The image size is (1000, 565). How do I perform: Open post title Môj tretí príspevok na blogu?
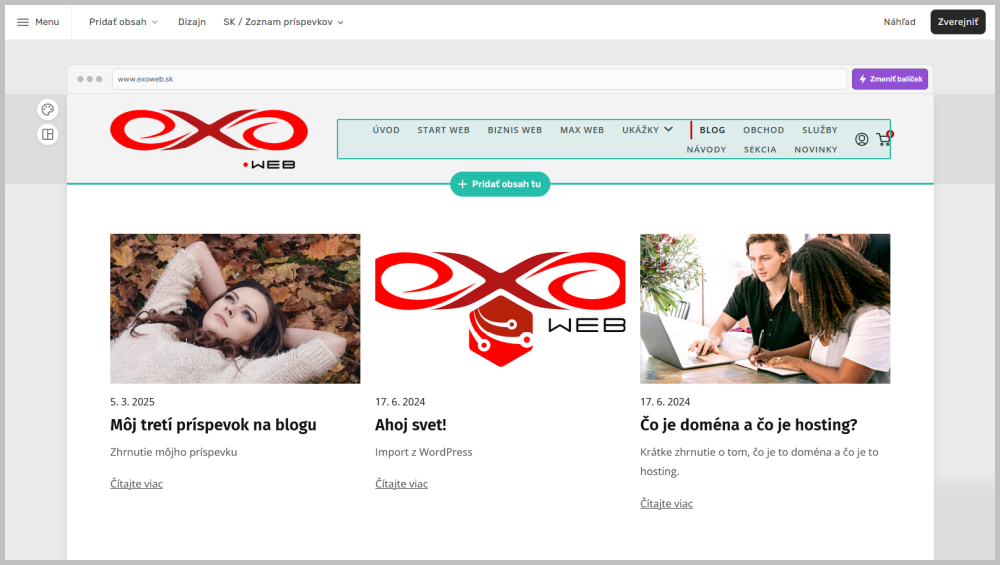(x=213, y=425)
